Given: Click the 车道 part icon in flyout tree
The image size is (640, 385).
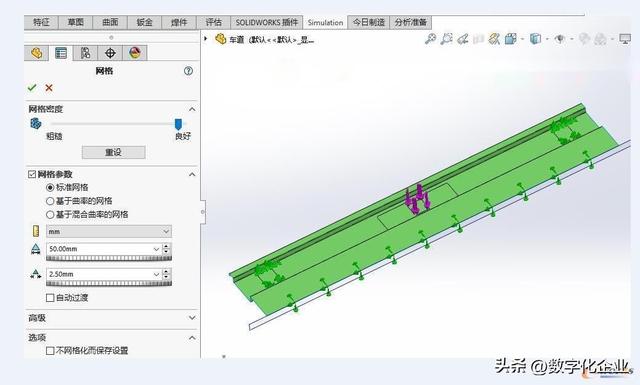Looking at the screenshot, I should [221, 39].
